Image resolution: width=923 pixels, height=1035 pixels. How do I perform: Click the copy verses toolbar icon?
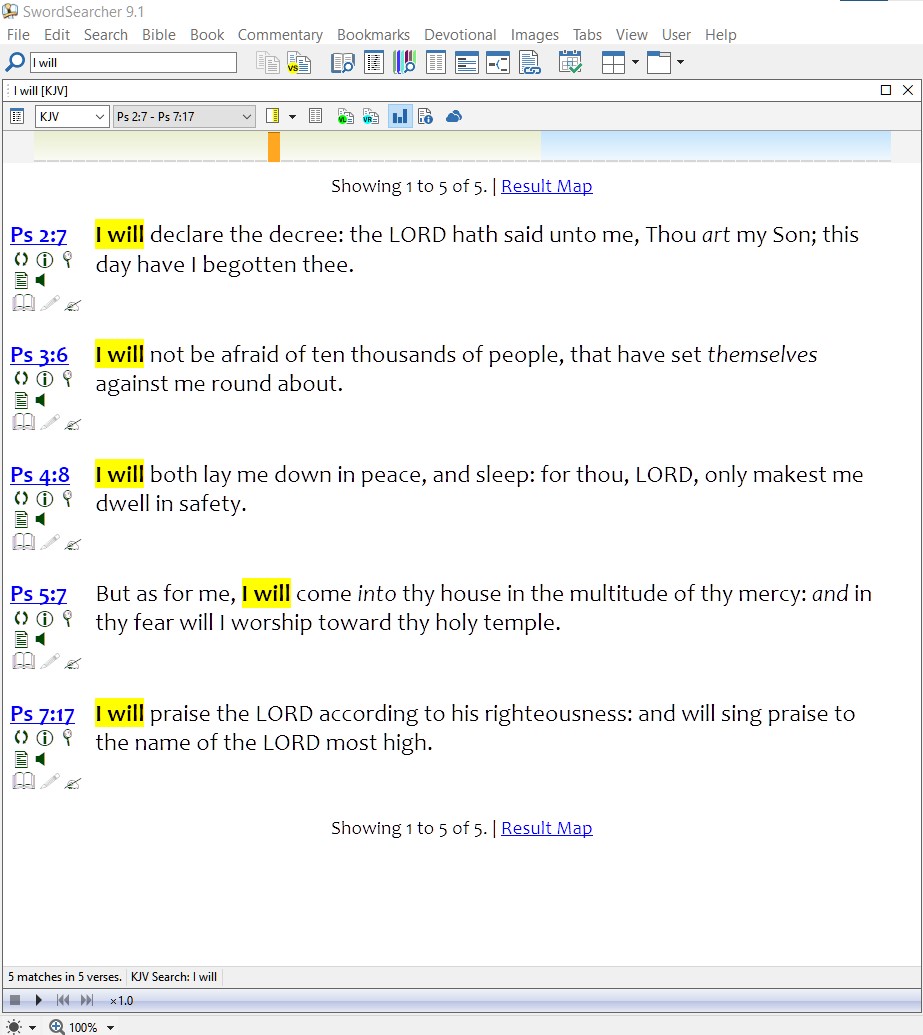pyautogui.click(x=267, y=63)
